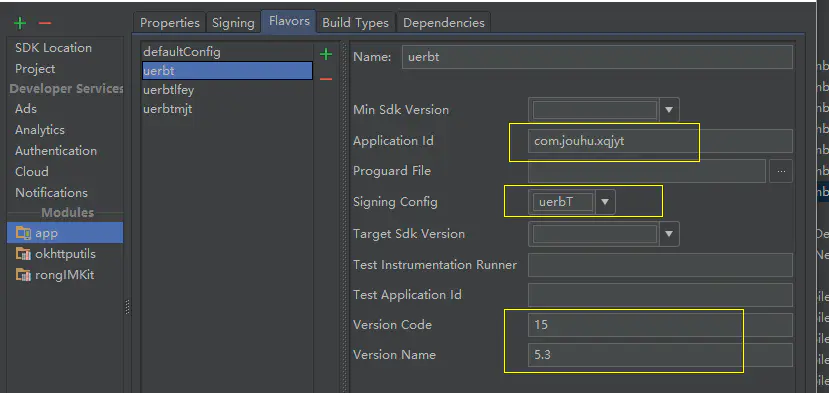Click the Application Id field
Image resolution: width=829 pixels, height=393 pixels.
pos(660,141)
